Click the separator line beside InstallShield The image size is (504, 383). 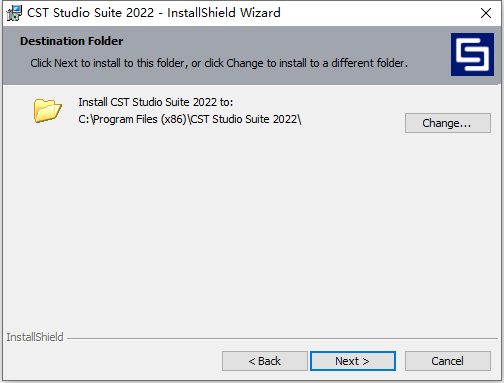point(282,338)
